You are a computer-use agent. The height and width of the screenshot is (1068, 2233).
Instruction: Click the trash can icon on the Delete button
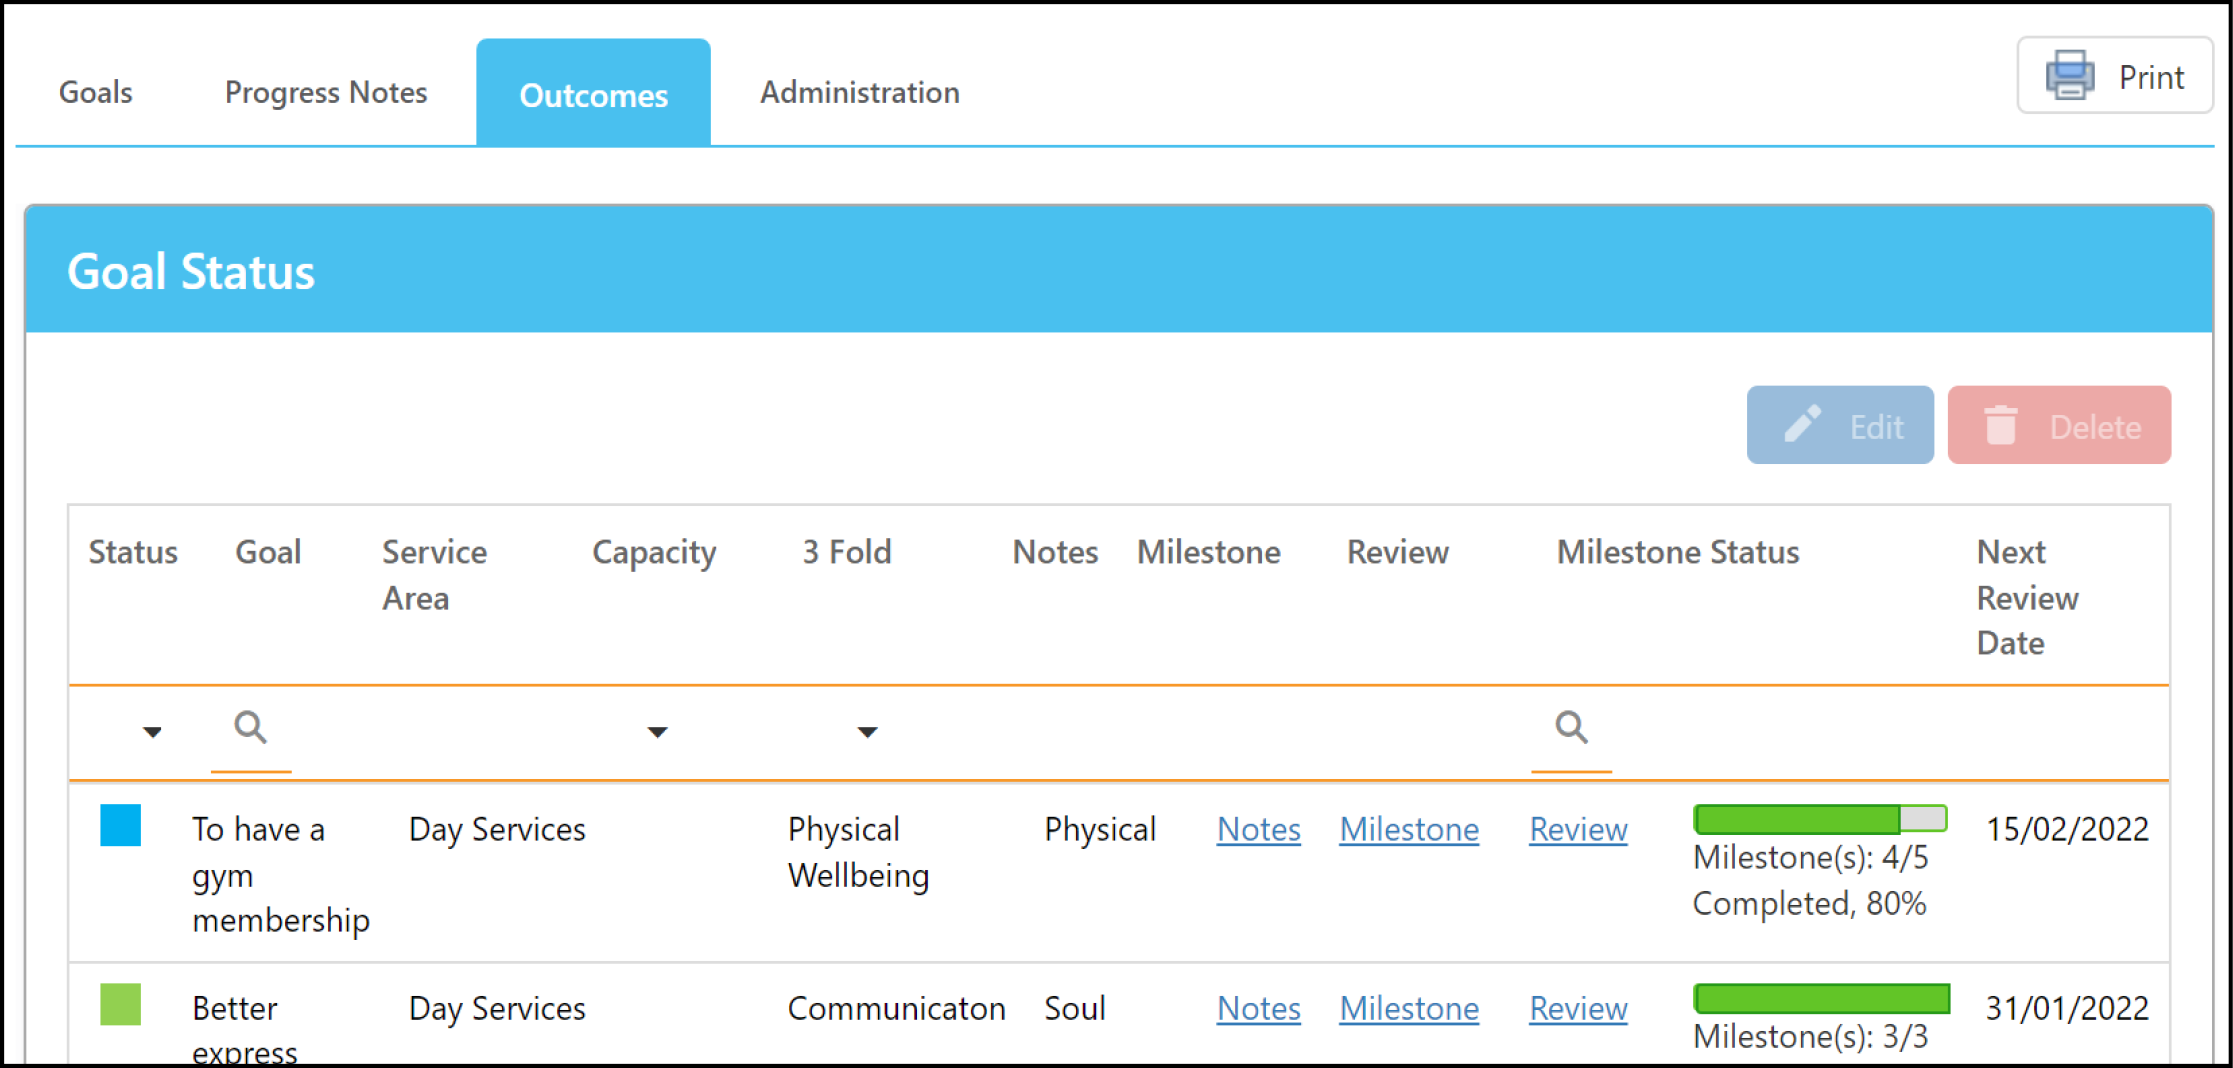2000,425
